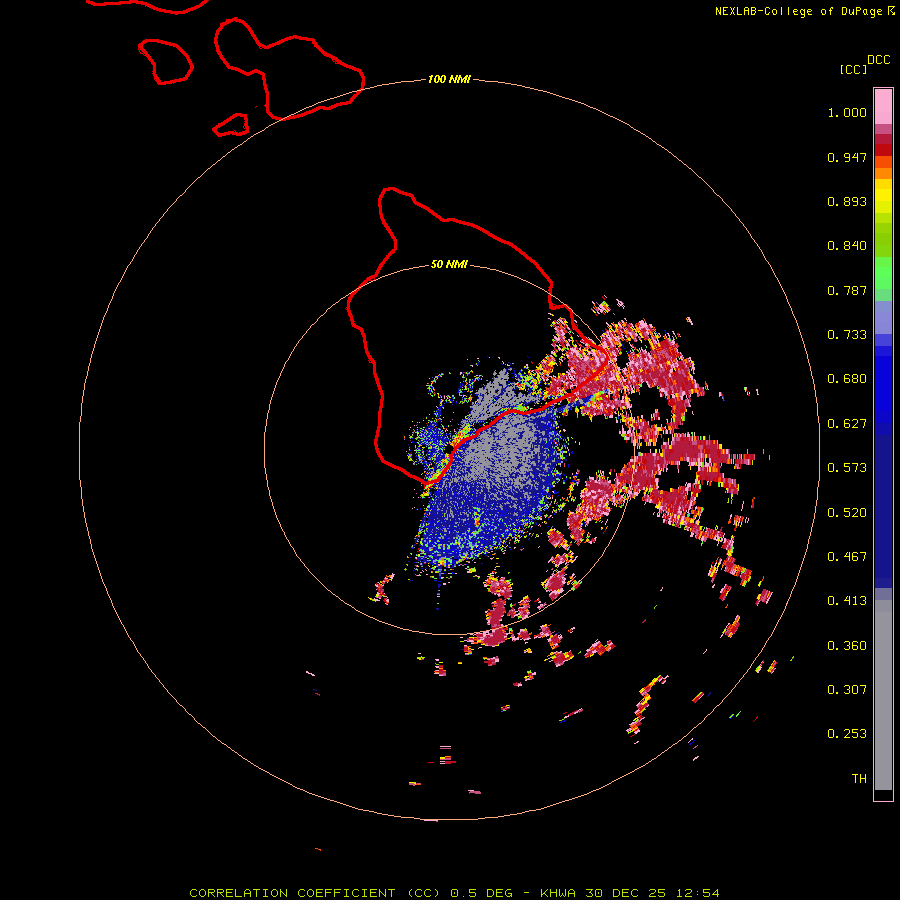Click the [CC] units label
Image resolution: width=900 pixels, height=900 pixels.
(853, 69)
